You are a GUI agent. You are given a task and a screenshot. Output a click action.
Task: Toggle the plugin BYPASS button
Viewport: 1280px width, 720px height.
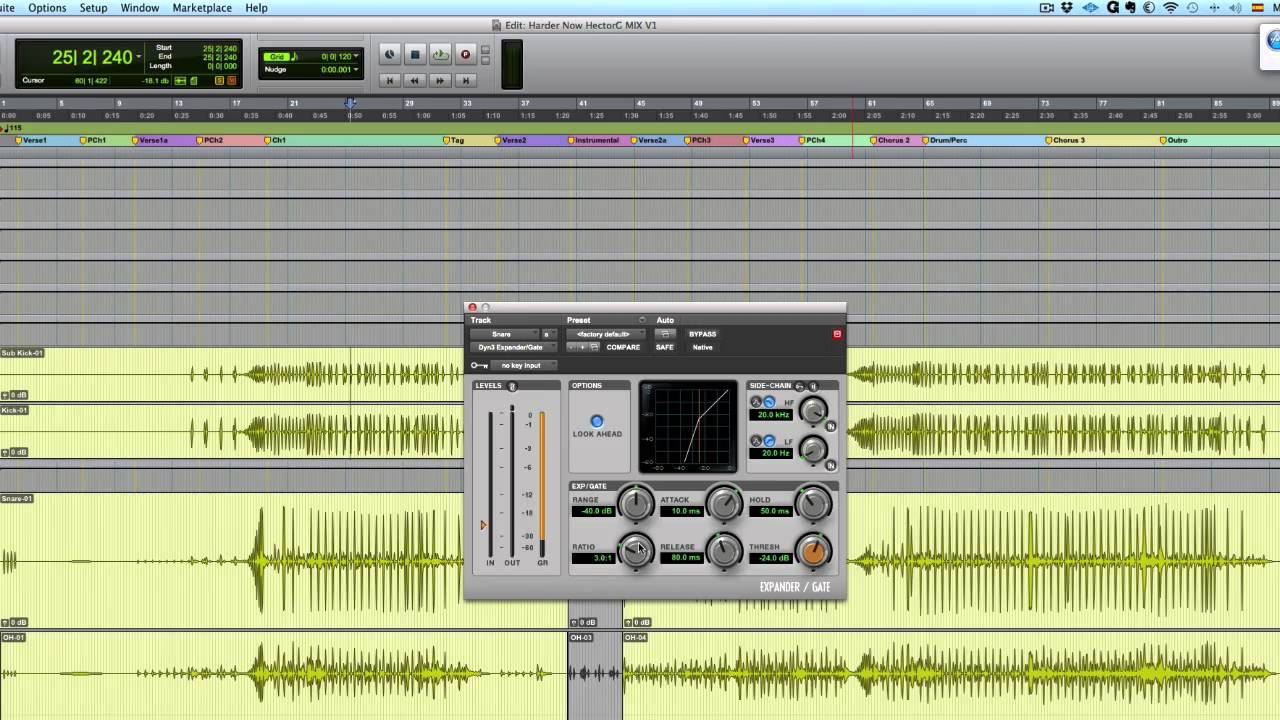point(702,334)
